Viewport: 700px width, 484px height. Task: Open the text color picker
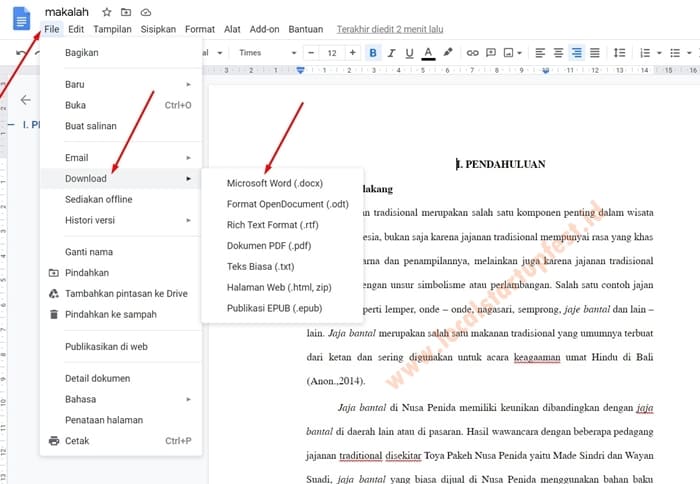pyautogui.click(x=428, y=53)
